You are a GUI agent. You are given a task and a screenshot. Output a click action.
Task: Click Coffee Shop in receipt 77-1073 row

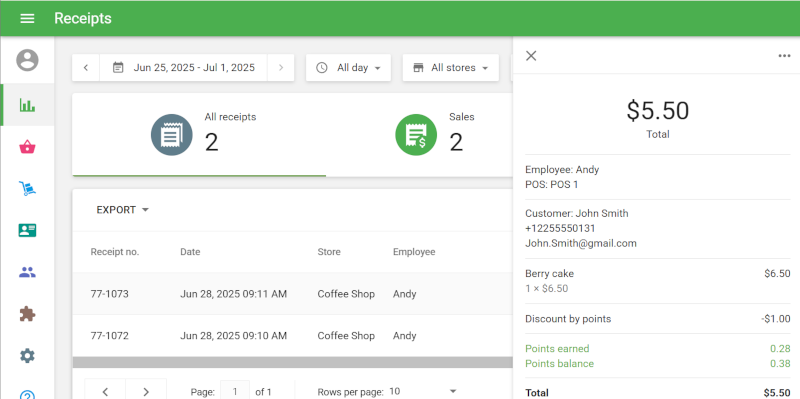coord(346,294)
